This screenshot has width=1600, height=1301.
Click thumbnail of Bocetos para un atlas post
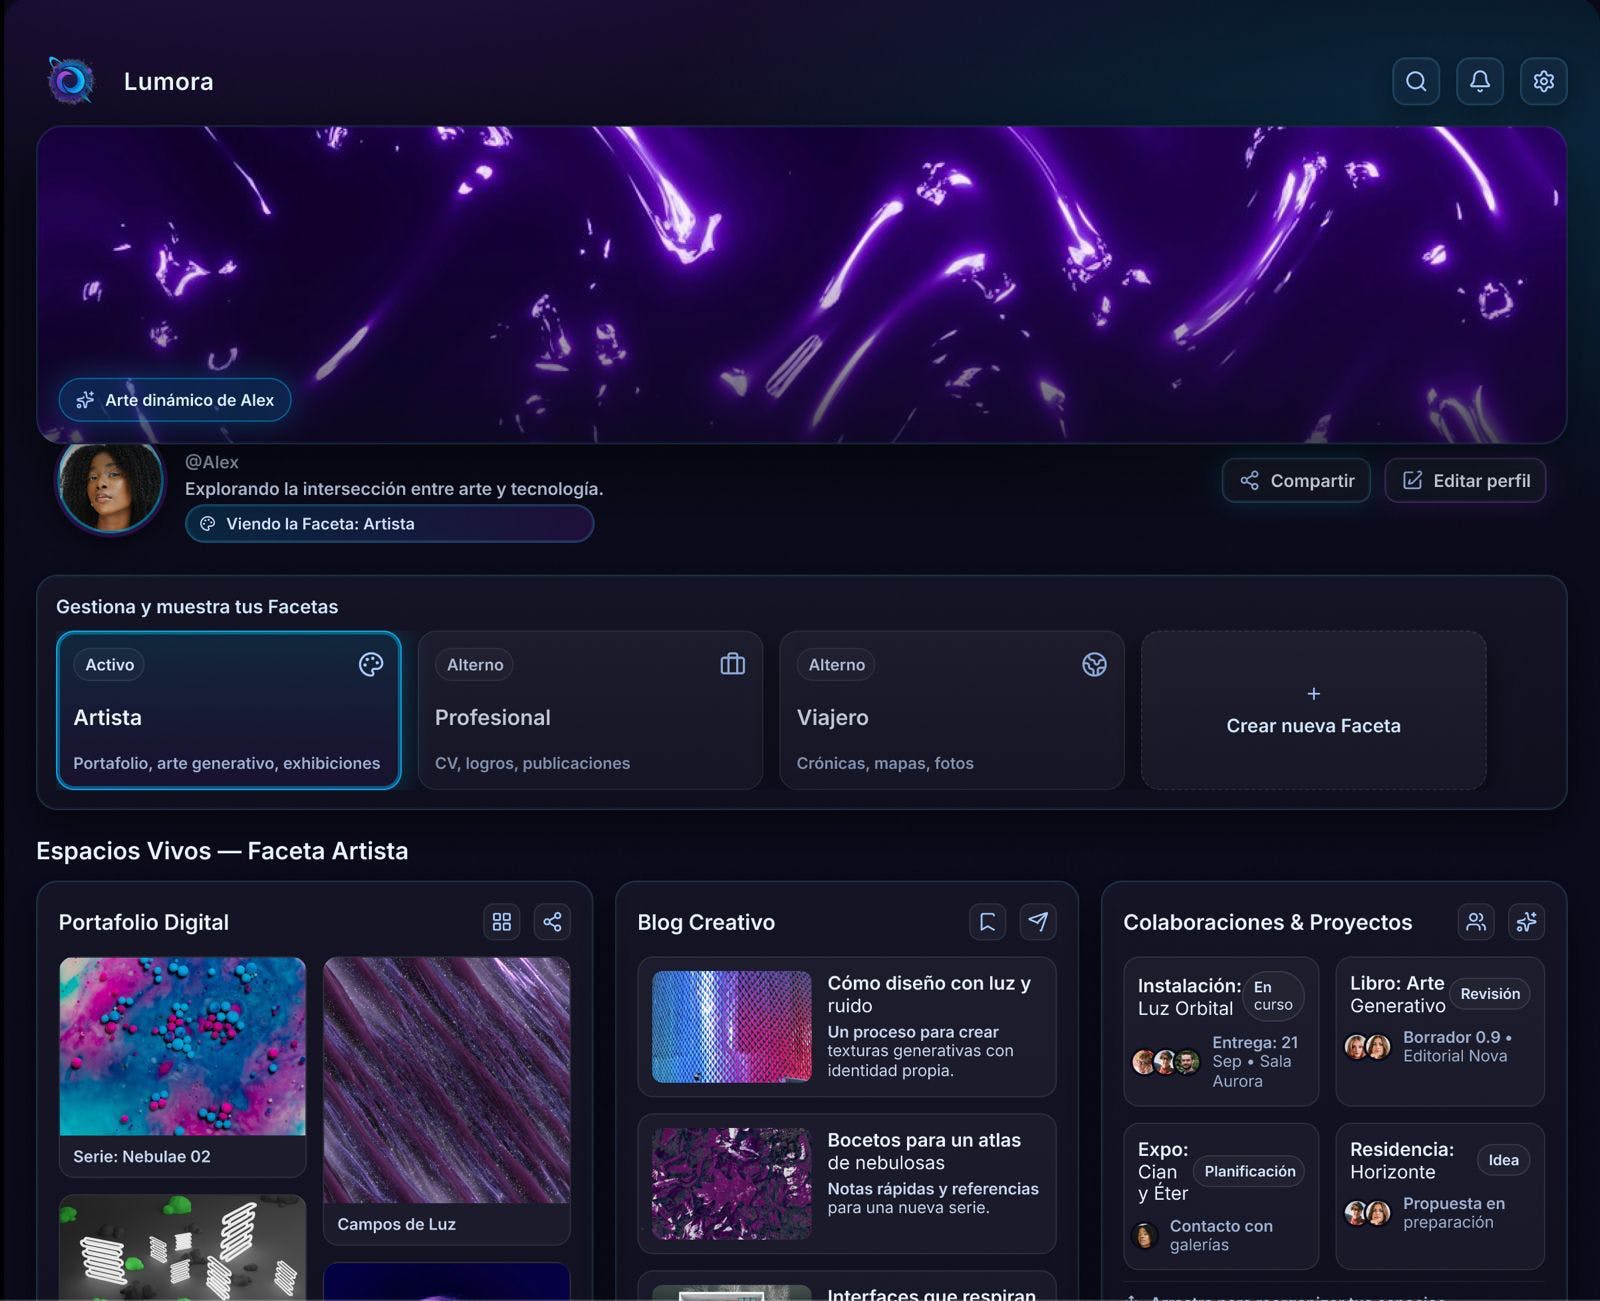[732, 1184]
